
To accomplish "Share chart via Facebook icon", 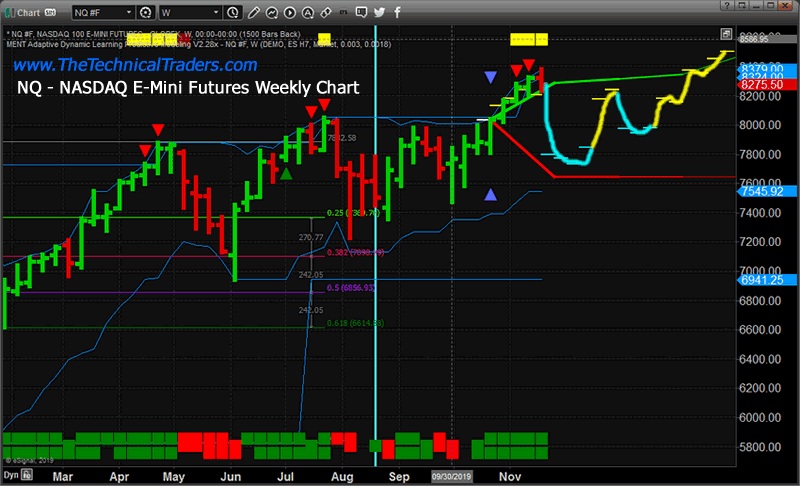I will click(x=397, y=13).
